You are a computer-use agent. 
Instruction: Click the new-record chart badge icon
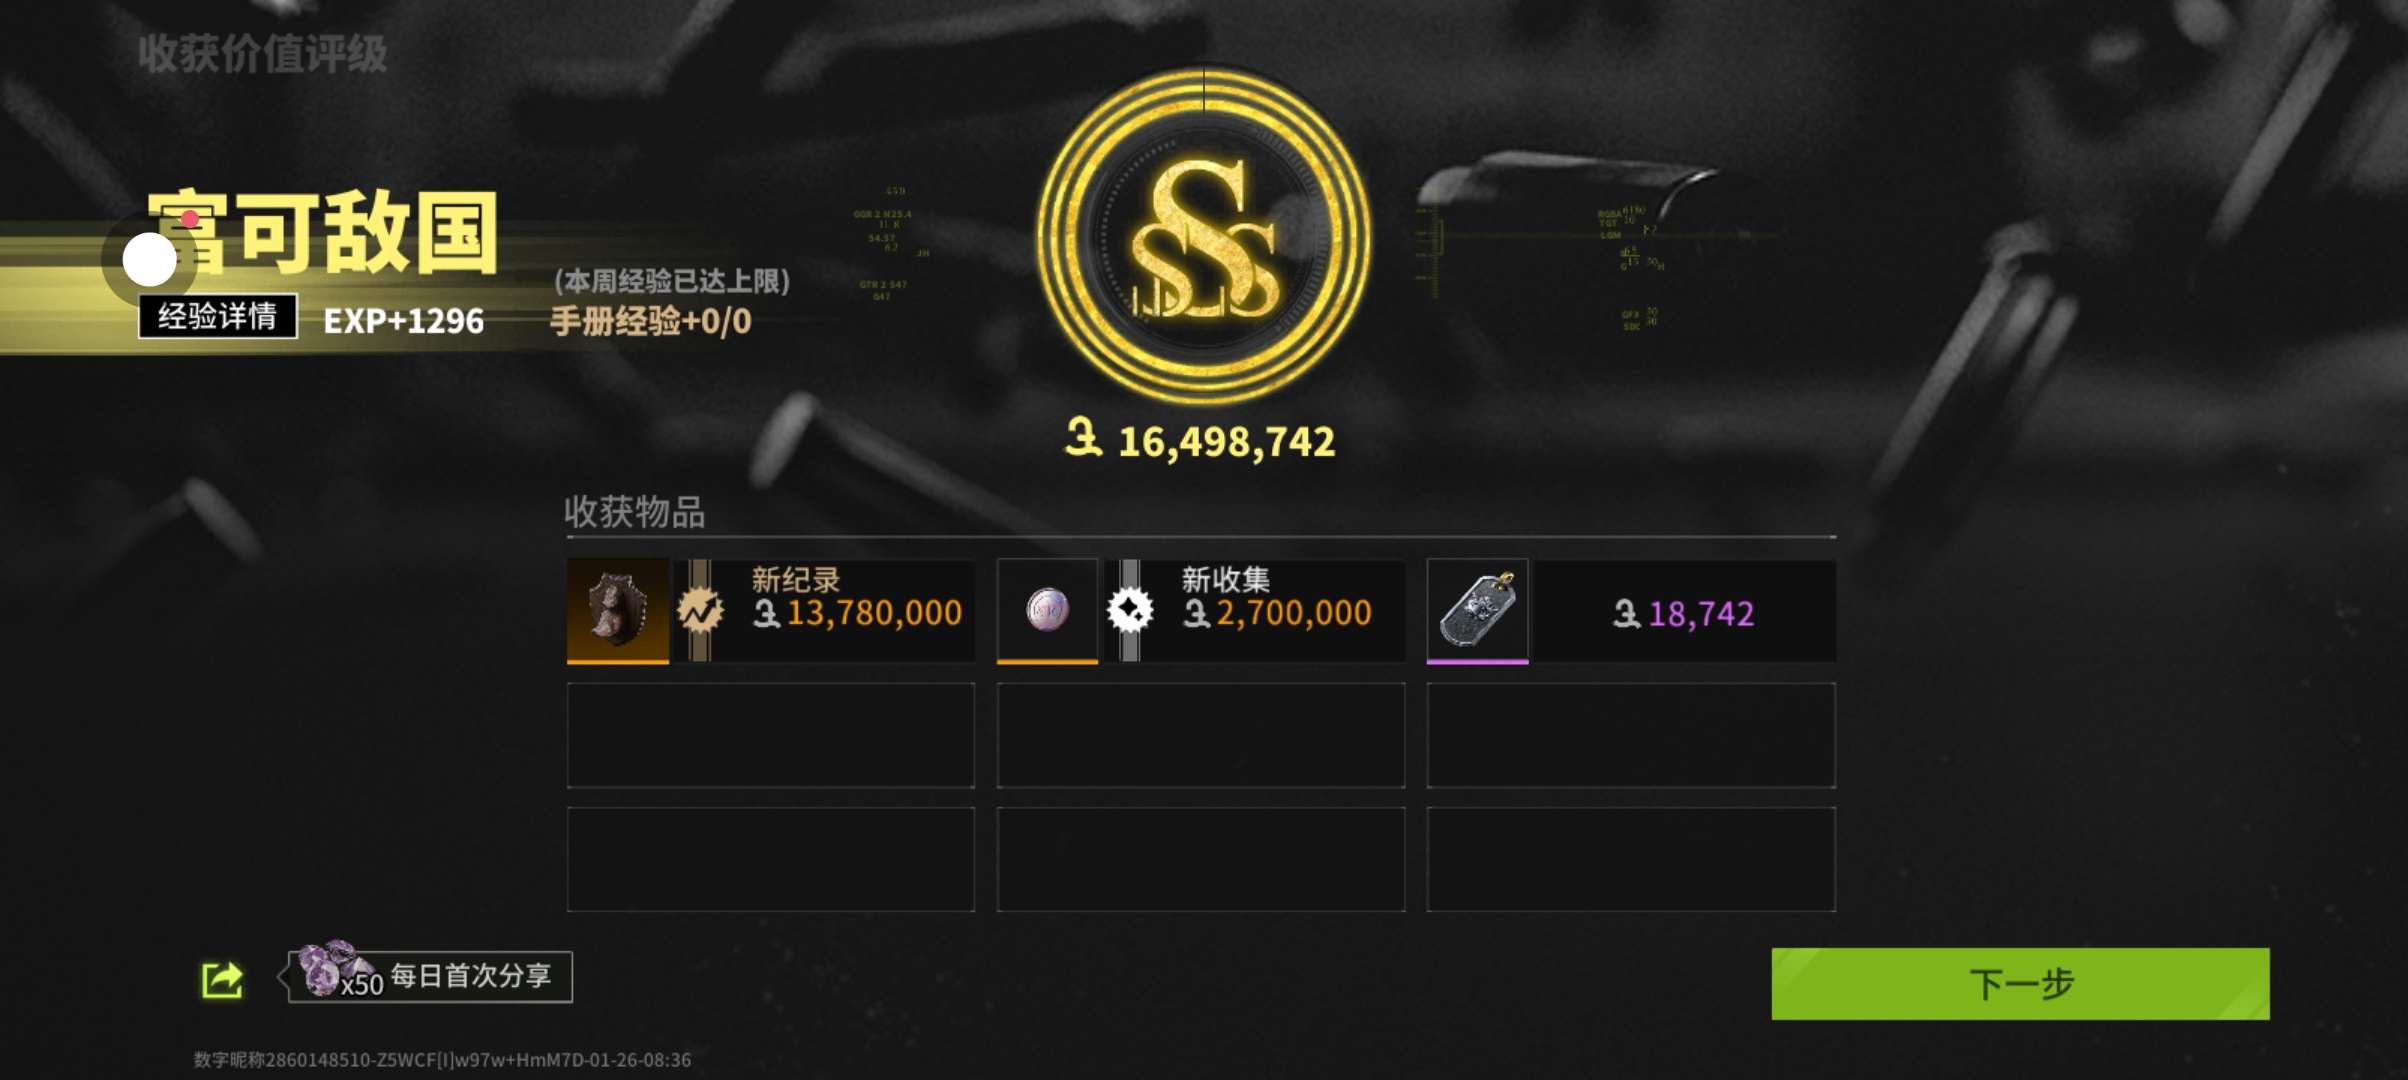point(700,610)
